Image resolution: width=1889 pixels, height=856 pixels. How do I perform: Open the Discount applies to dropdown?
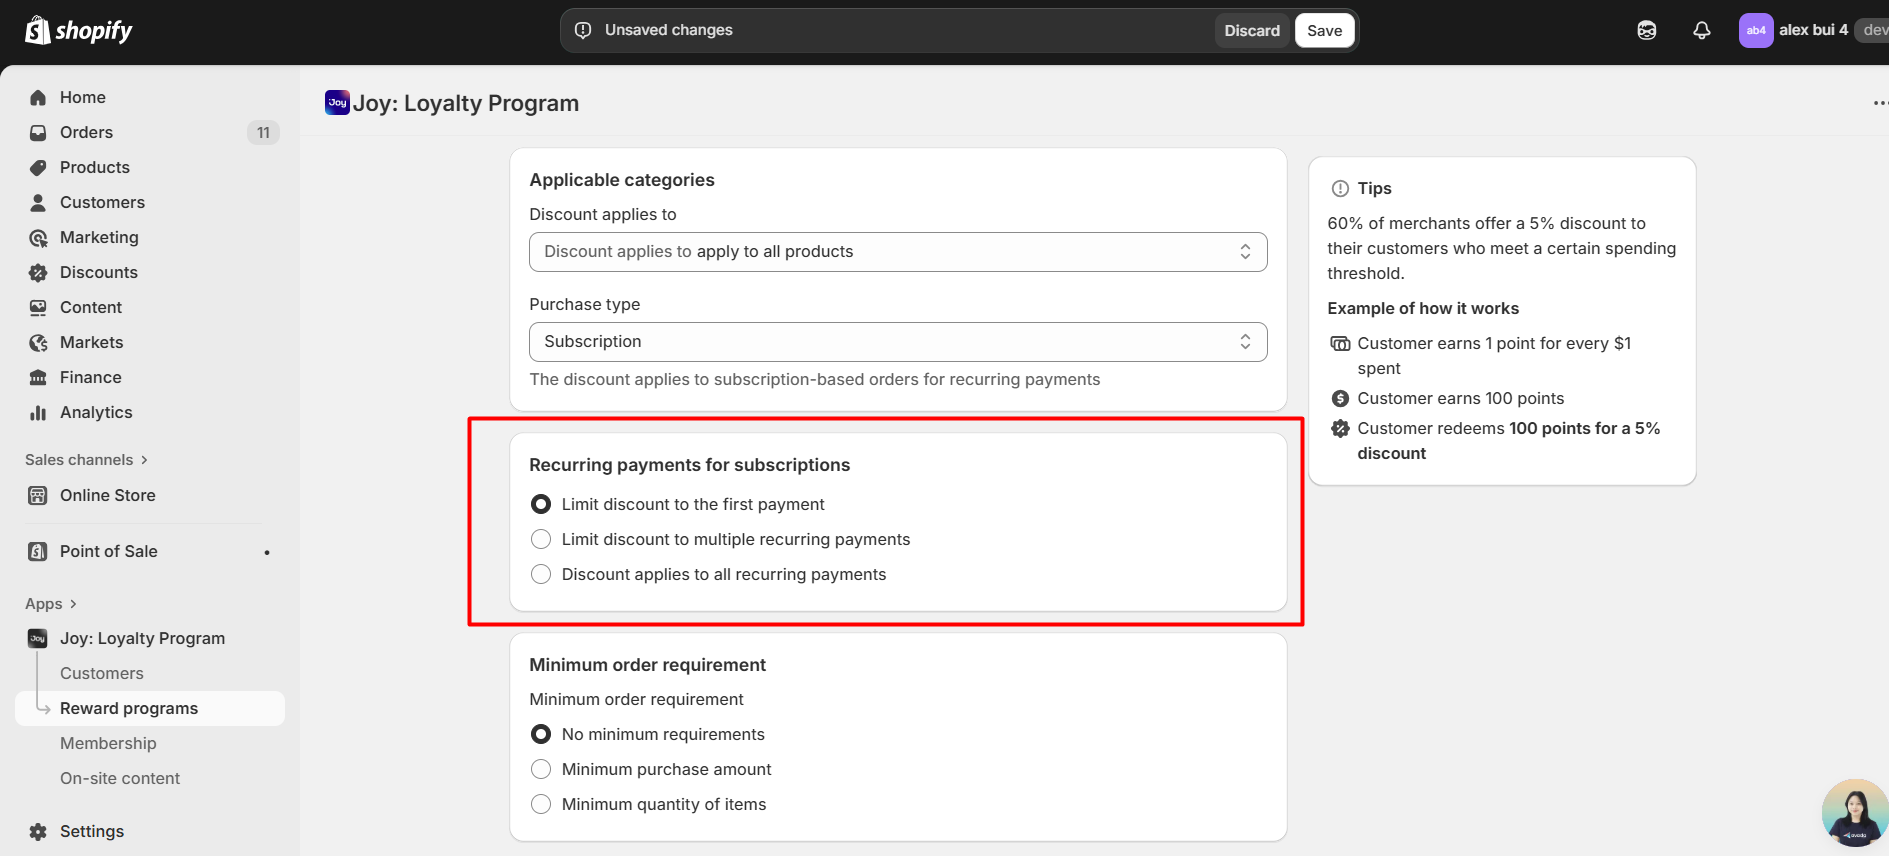pos(897,252)
